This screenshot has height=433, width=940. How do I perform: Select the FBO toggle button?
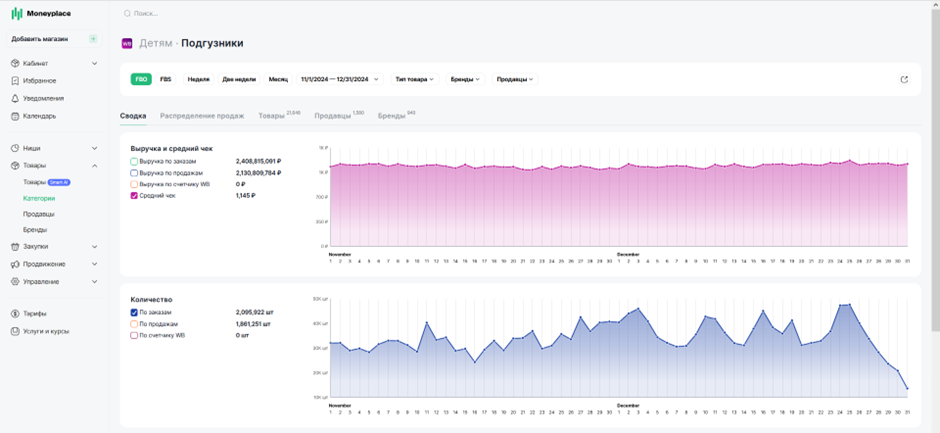141,79
